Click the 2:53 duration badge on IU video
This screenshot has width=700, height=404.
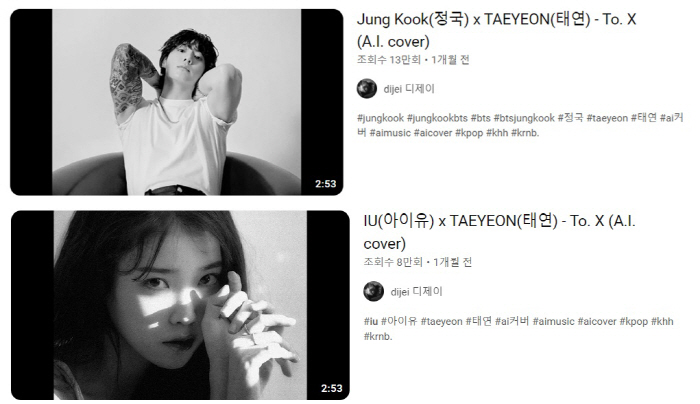332,388
